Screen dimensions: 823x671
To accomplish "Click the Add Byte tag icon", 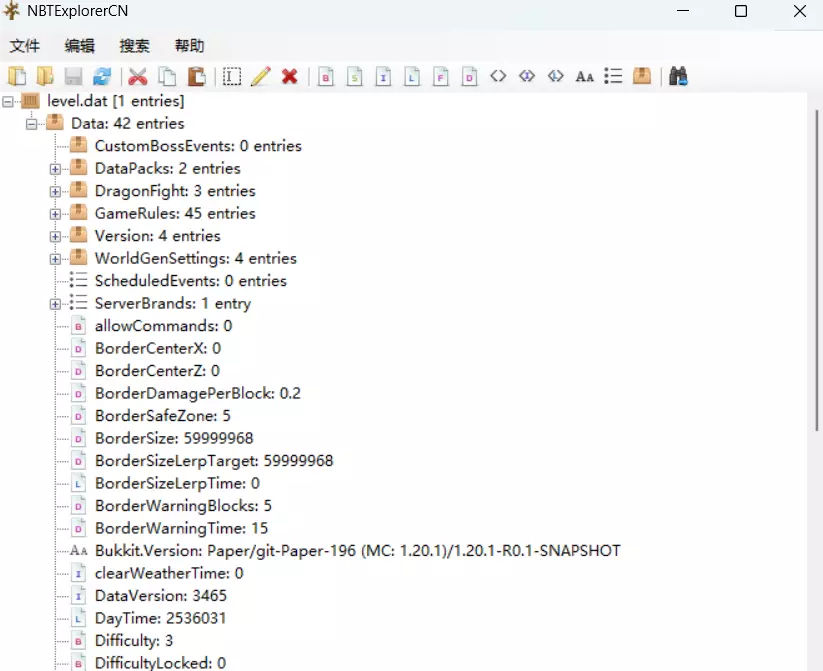I will (x=325, y=76).
